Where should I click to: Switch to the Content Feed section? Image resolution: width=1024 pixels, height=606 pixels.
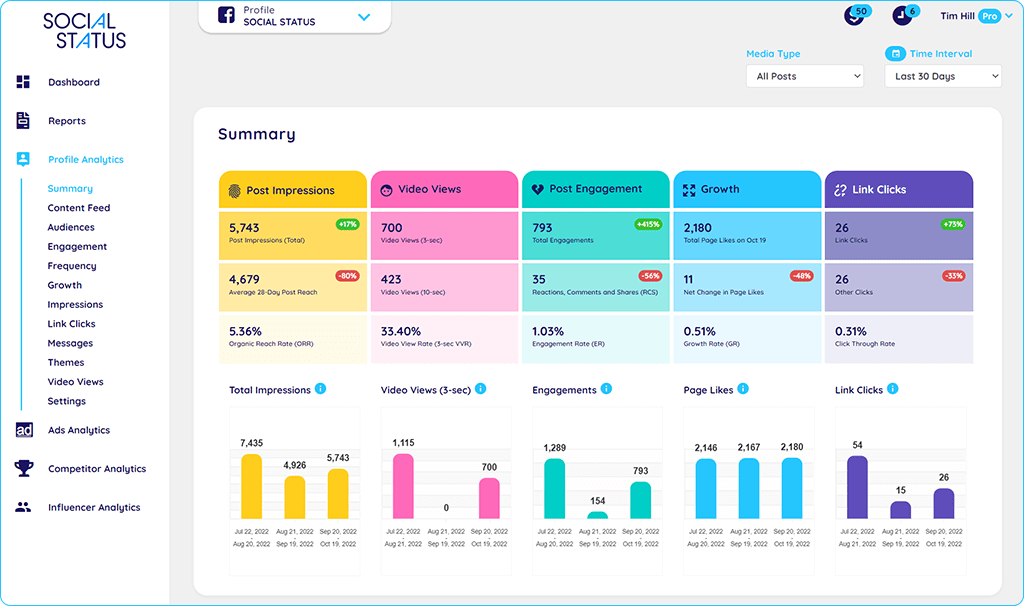(77, 207)
